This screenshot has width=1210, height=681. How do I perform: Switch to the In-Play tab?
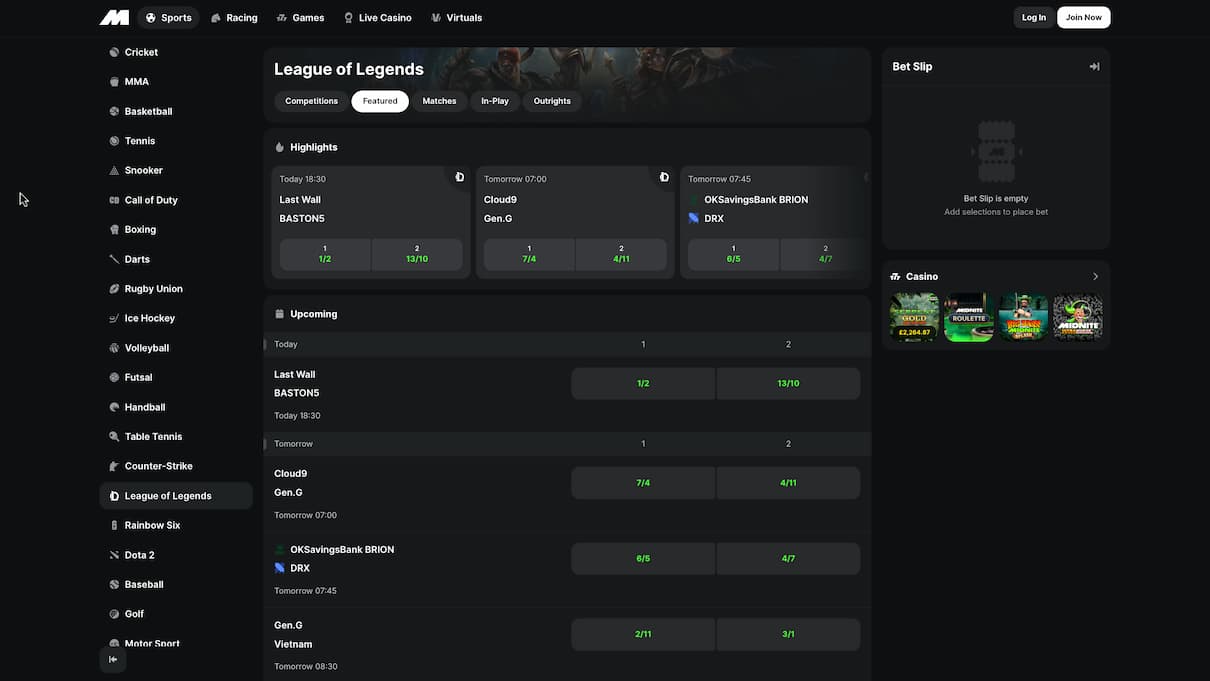(494, 101)
